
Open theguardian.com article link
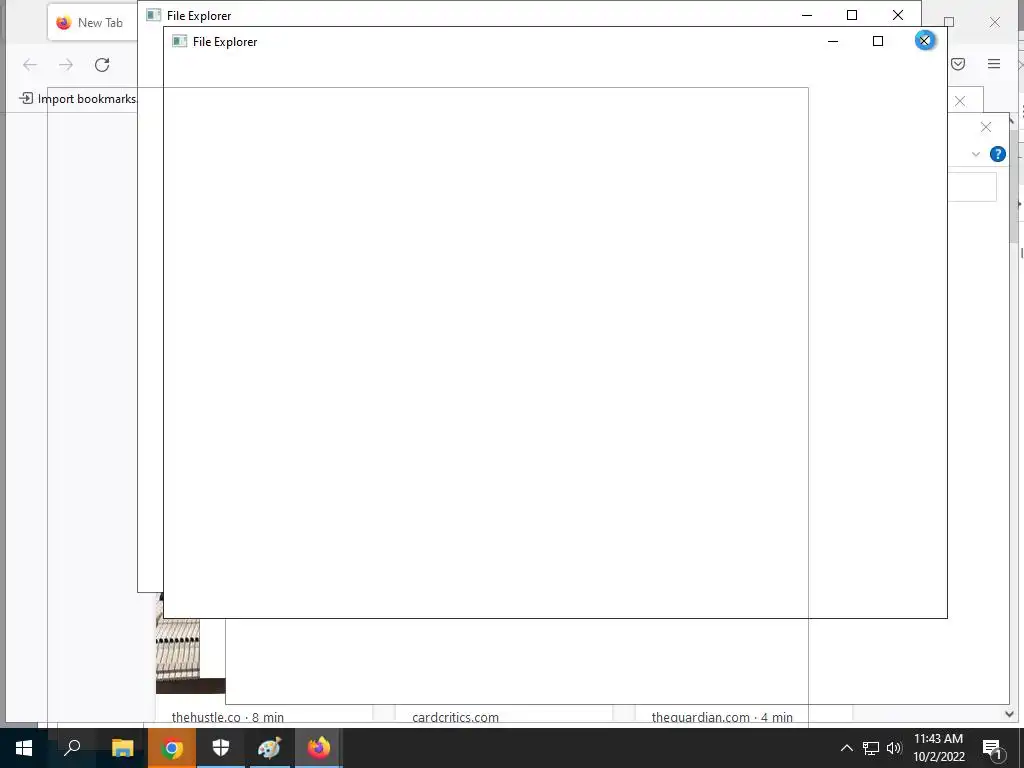722,717
